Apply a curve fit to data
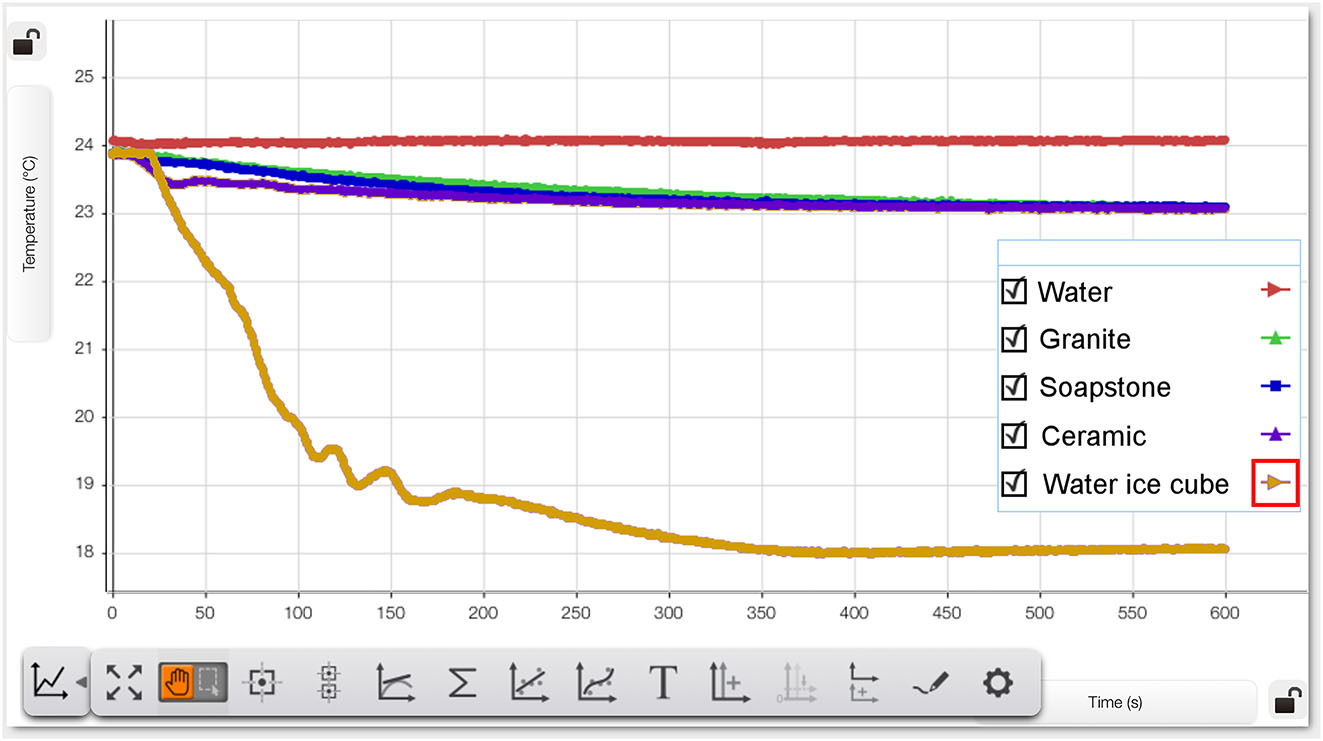This screenshot has width=1323, height=741. [595, 683]
